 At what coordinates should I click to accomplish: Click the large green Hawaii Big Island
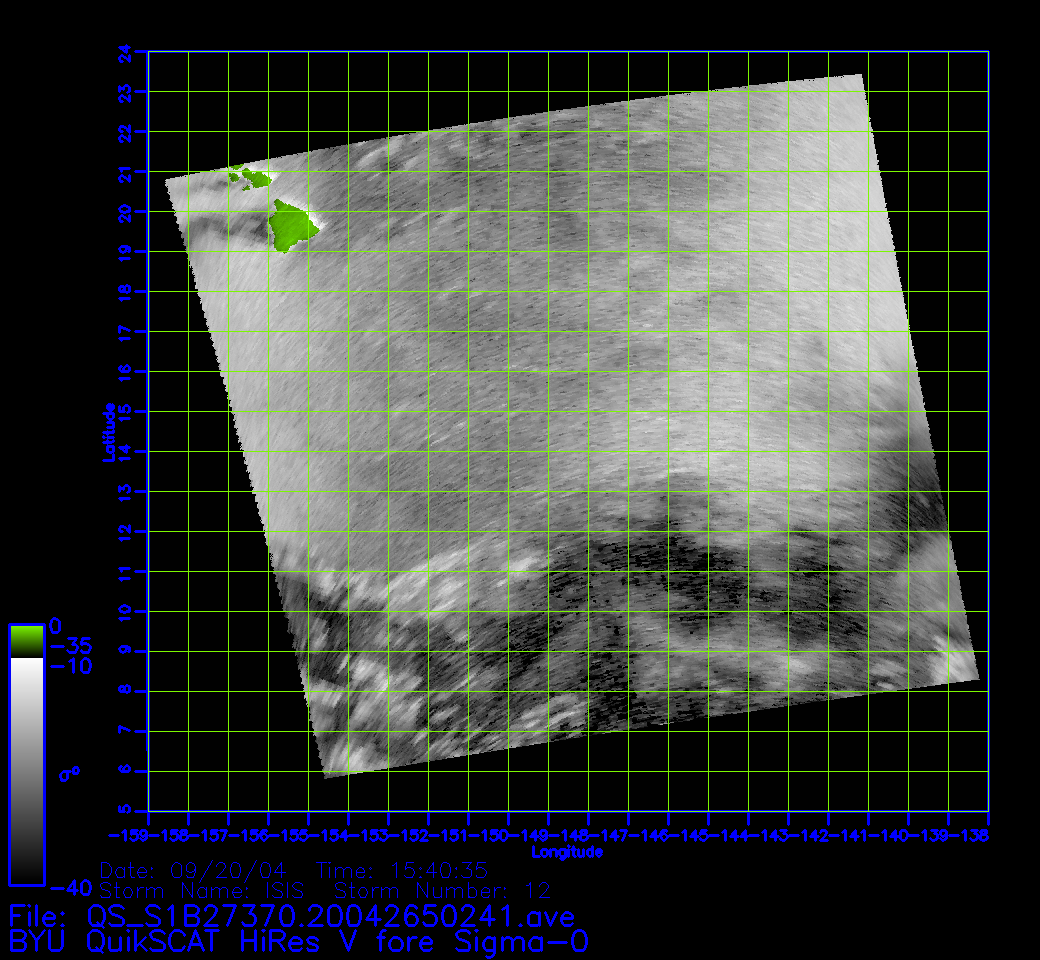click(294, 225)
